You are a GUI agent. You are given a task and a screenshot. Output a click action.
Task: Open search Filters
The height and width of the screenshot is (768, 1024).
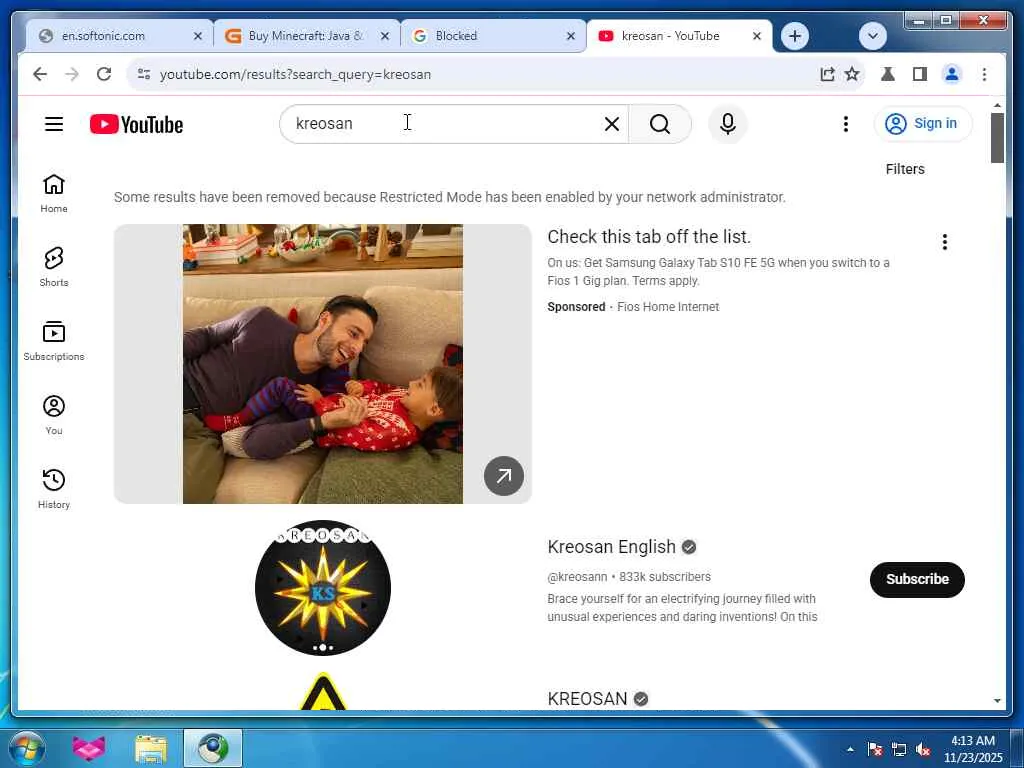click(x=904, y=169)
